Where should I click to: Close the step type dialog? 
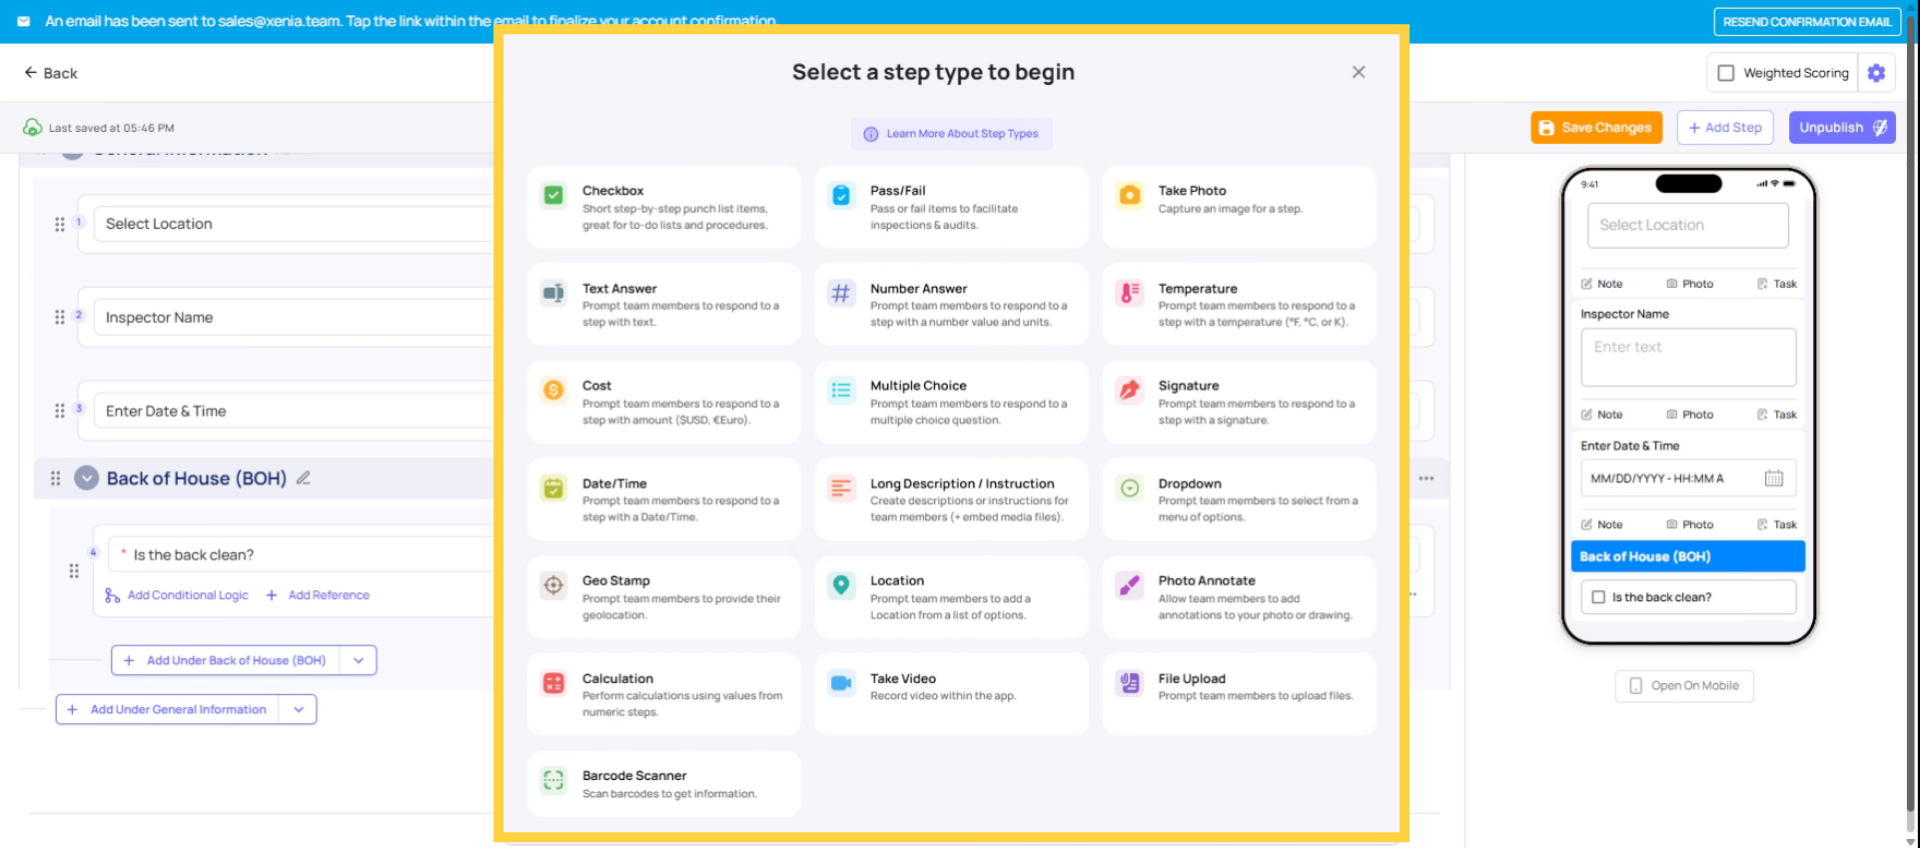1358,72
